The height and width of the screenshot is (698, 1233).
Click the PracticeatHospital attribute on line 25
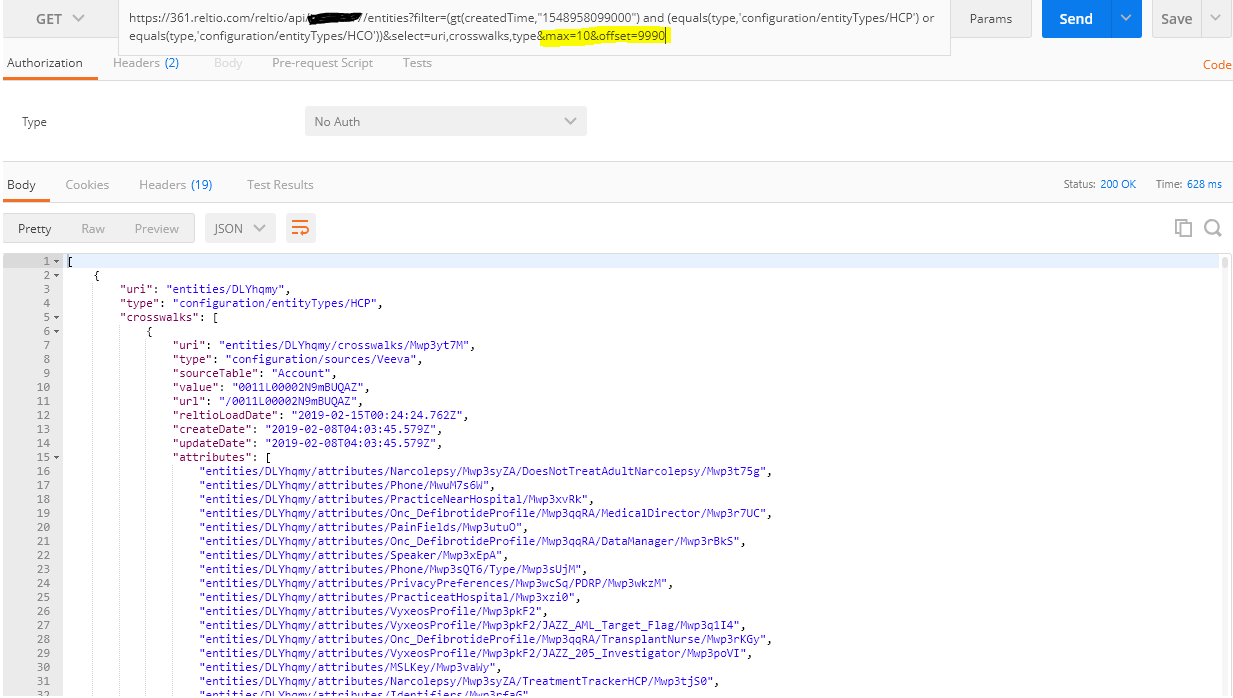(x=391, y=597)
